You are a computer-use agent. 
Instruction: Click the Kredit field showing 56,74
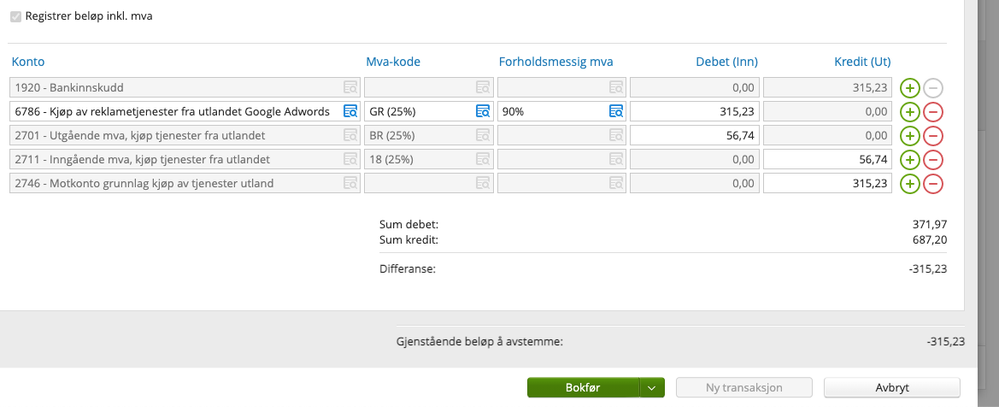[828, 159]
